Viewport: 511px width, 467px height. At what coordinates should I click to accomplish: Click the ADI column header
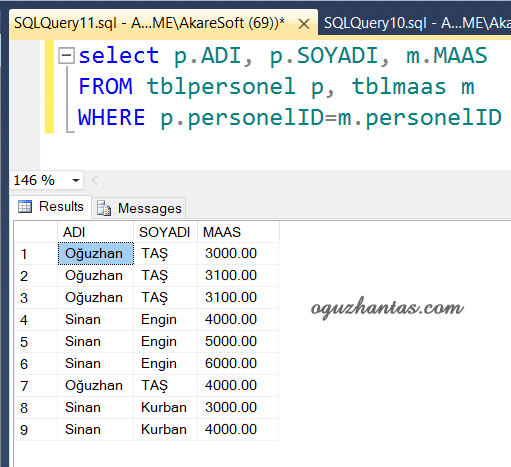pos(95,232)
